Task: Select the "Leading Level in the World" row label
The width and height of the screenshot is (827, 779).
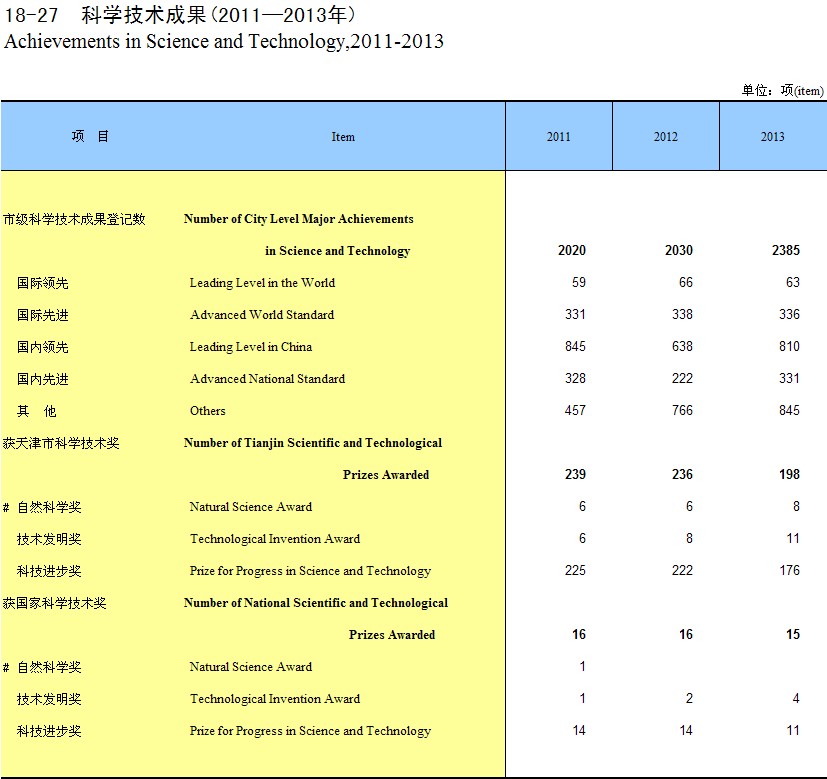Action: tap(262, 283)
